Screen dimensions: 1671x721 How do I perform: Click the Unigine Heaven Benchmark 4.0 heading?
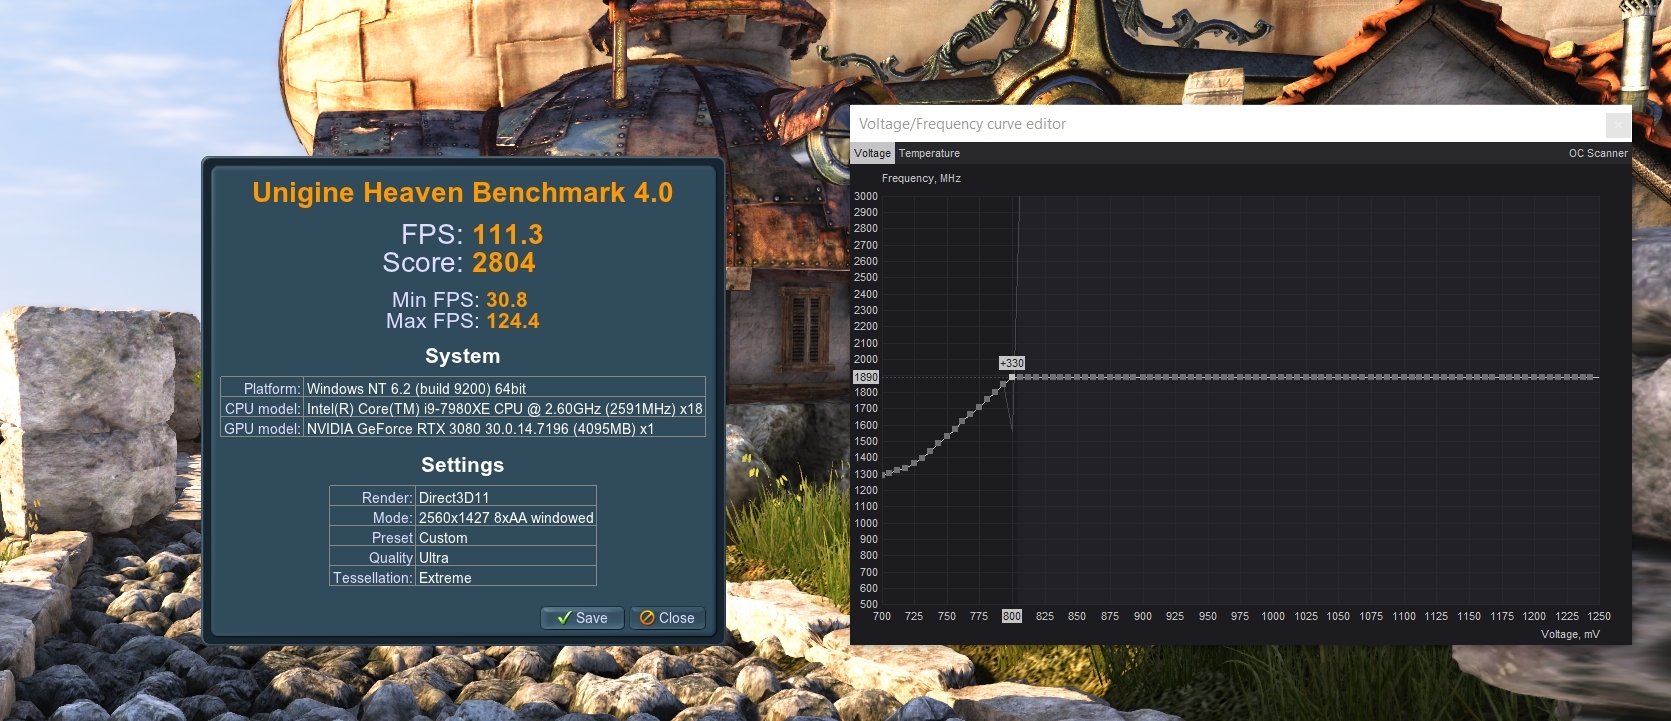pyautogui.click(x=462, y=192)
